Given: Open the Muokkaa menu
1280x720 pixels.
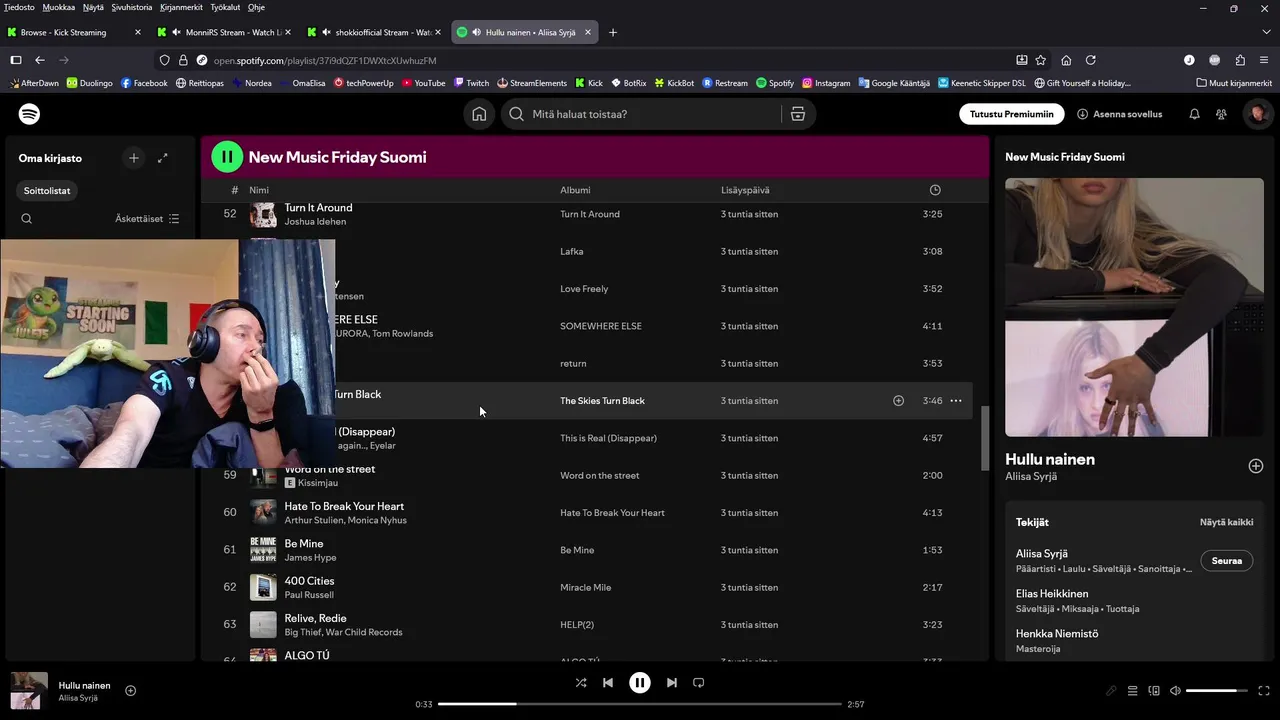Looking at the screenshot, I should (x=59, y=7).
